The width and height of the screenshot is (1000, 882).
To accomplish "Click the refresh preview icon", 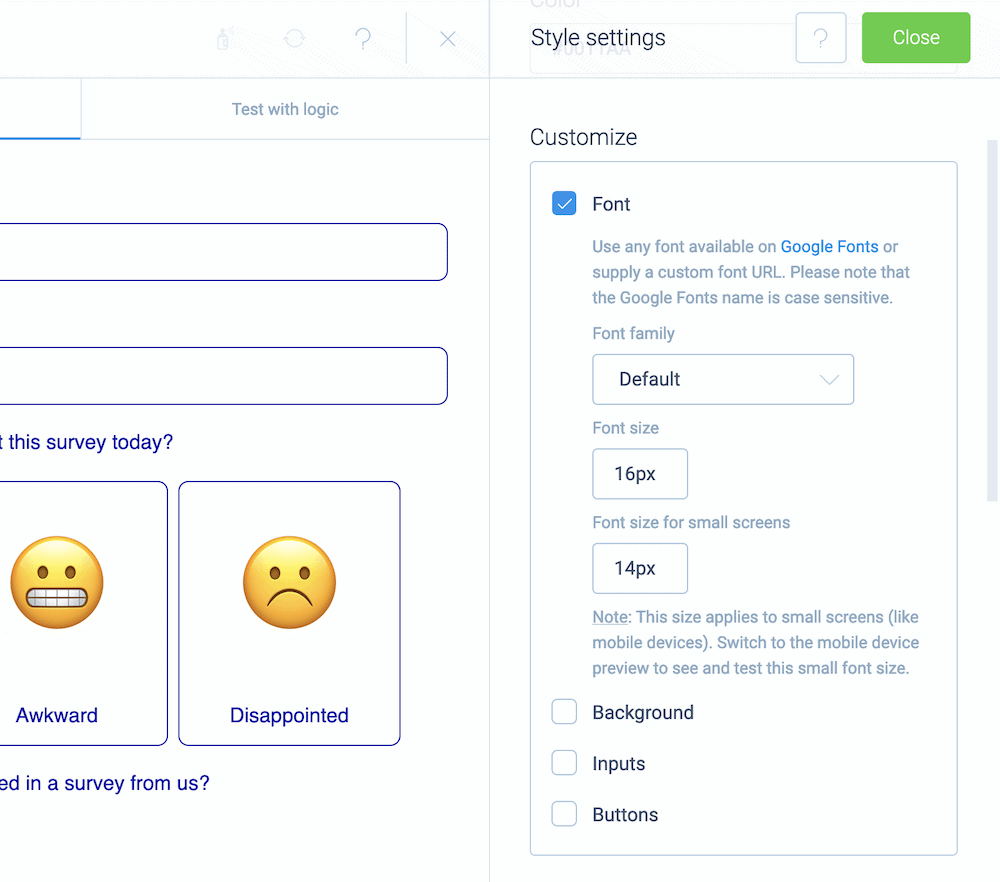I will coord(295,39).
